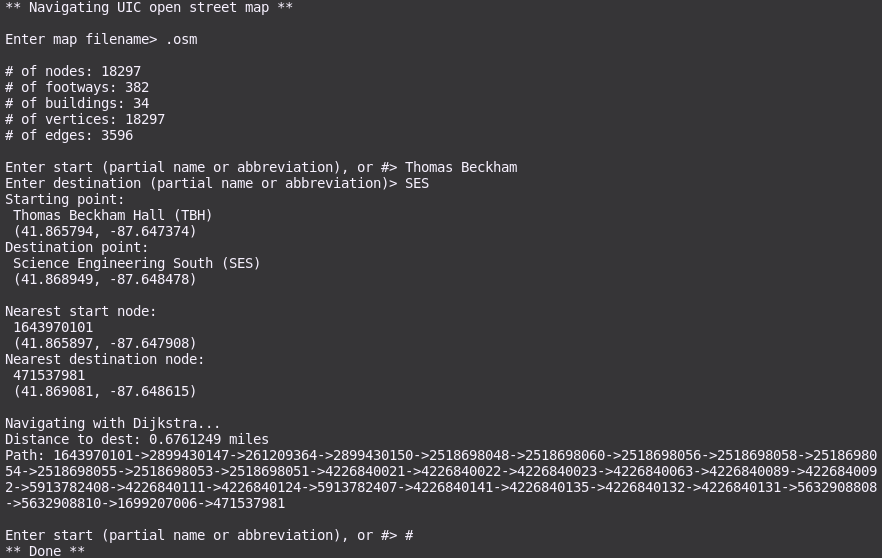This screenshot has height=558, width=882.
Task: Click the "Navigating UIC open street map" title line
Action: coord(149,8)
